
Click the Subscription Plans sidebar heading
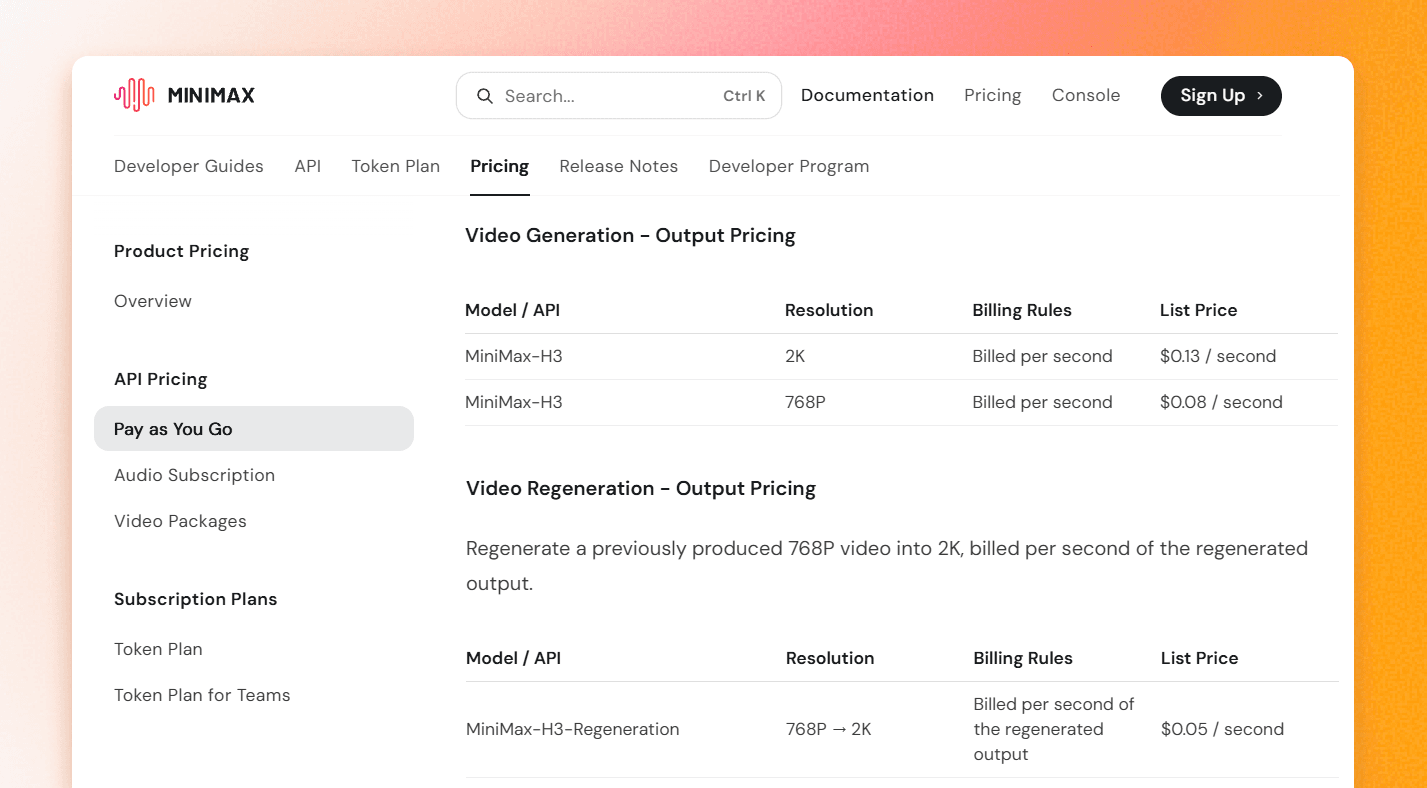click(x=195, y=599)
